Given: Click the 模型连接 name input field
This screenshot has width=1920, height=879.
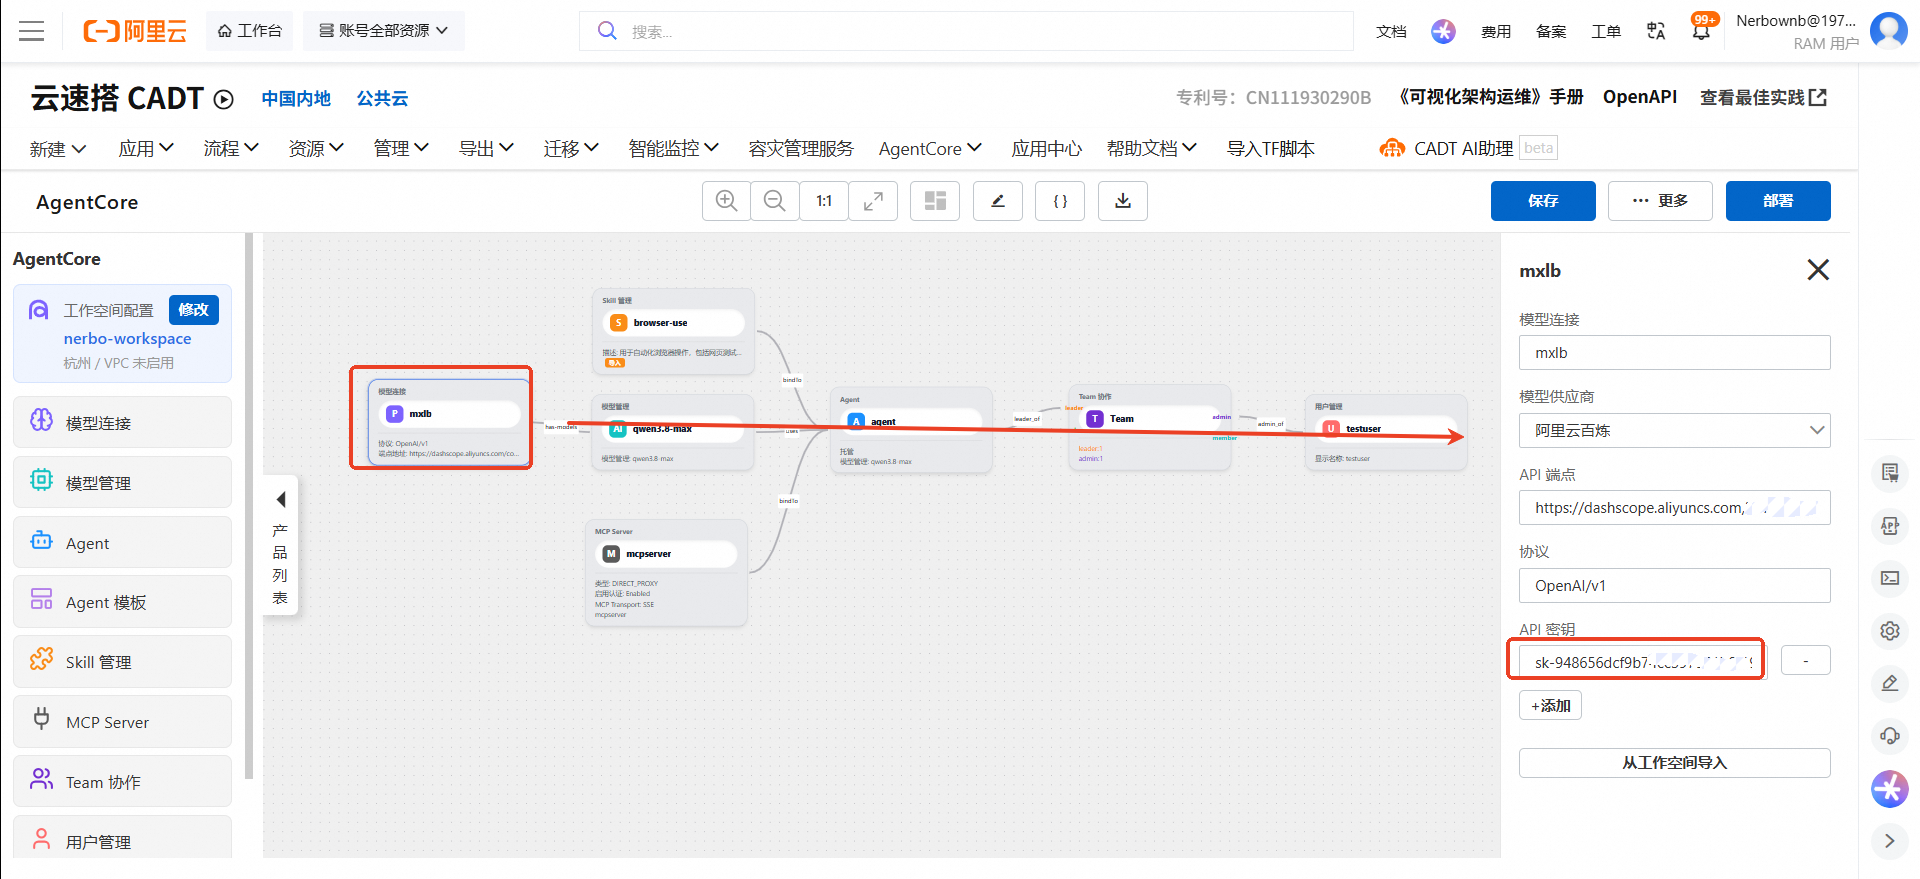Looking at the screenshot, I should (1675, 353).
